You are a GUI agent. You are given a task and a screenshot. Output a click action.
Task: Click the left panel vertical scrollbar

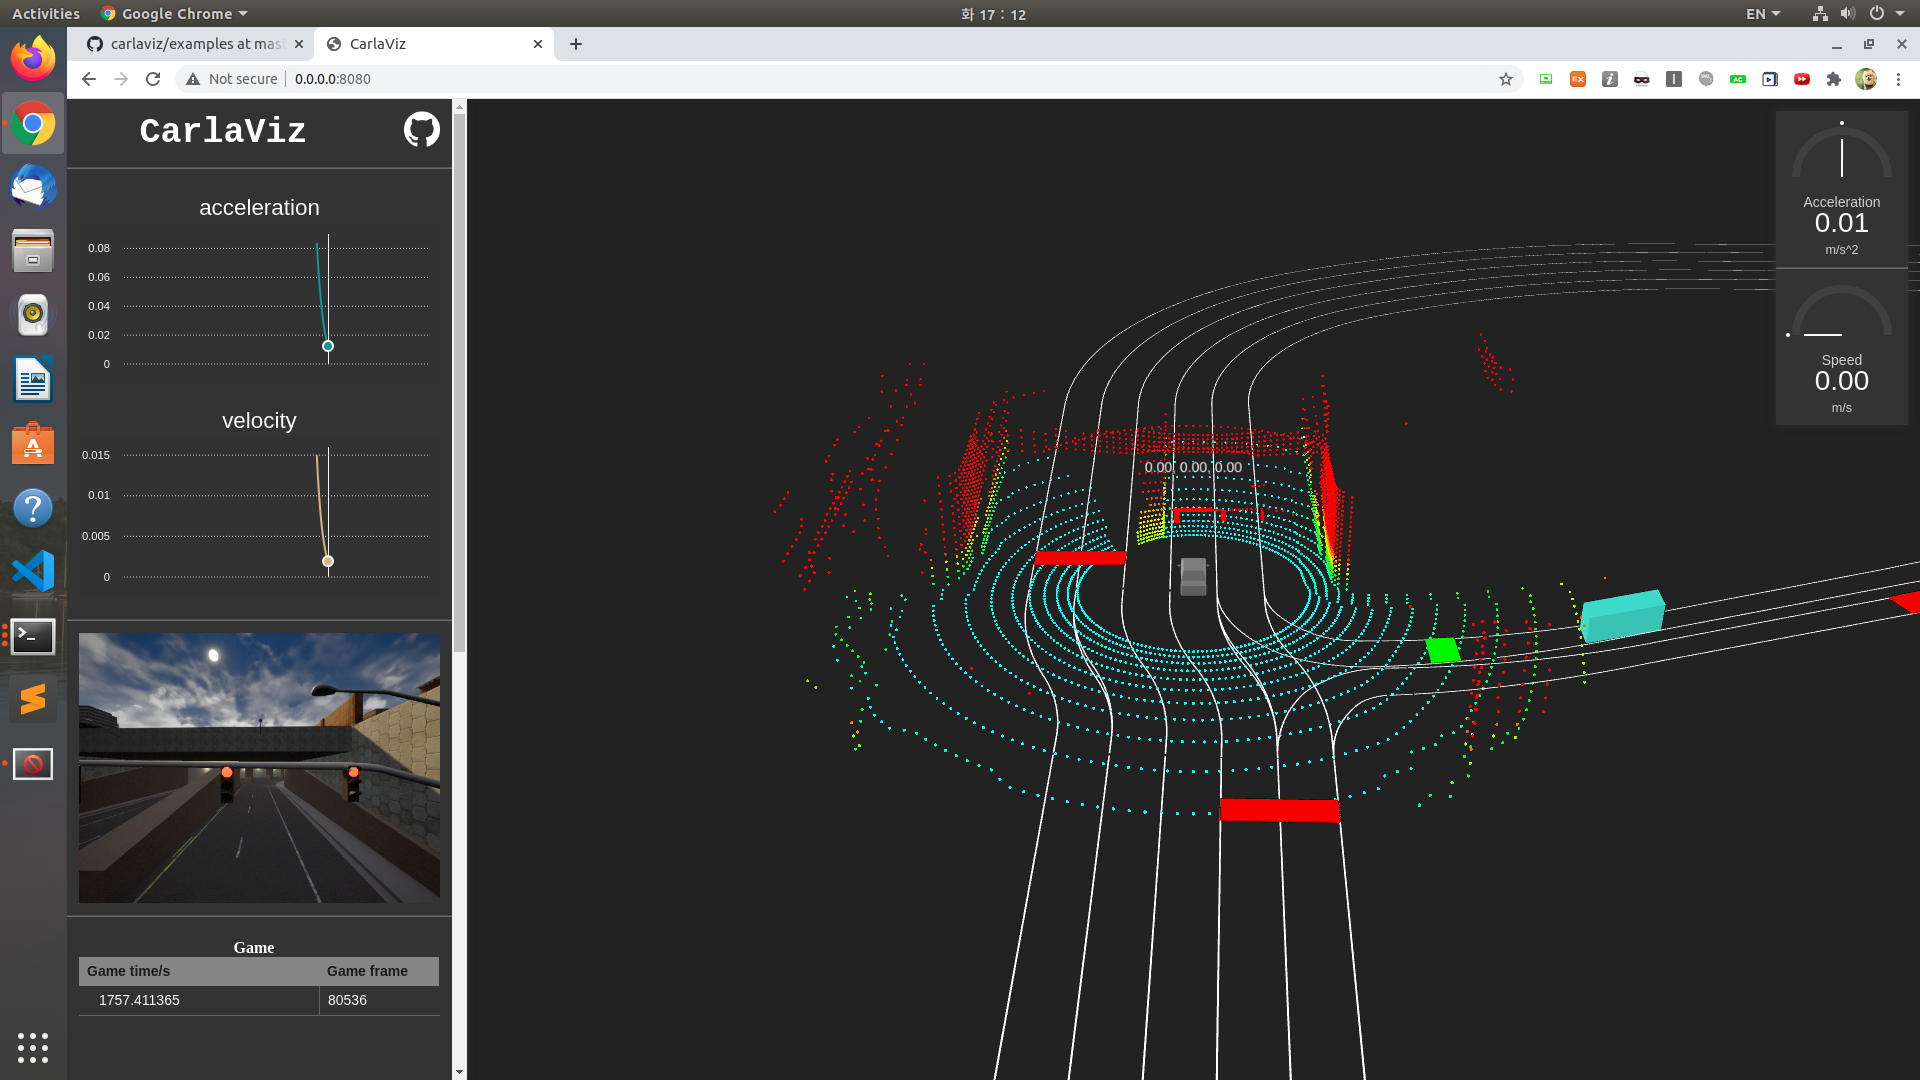pos(459,383)
